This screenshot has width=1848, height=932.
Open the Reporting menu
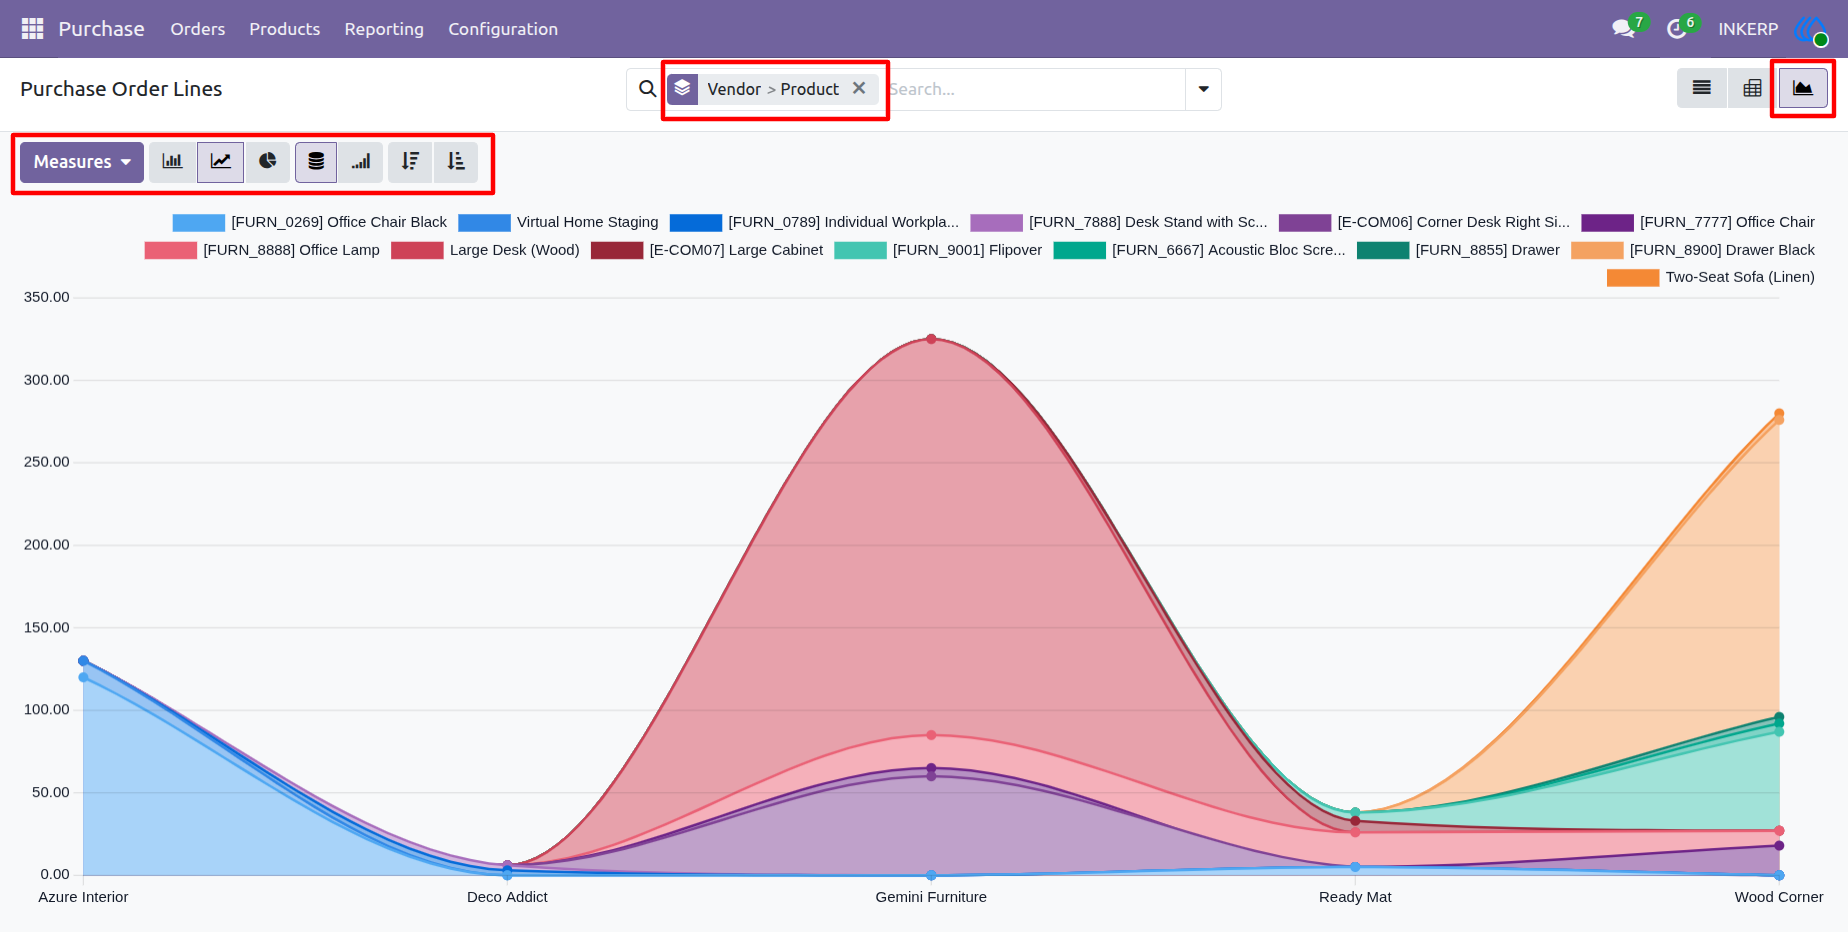(384, 29)
